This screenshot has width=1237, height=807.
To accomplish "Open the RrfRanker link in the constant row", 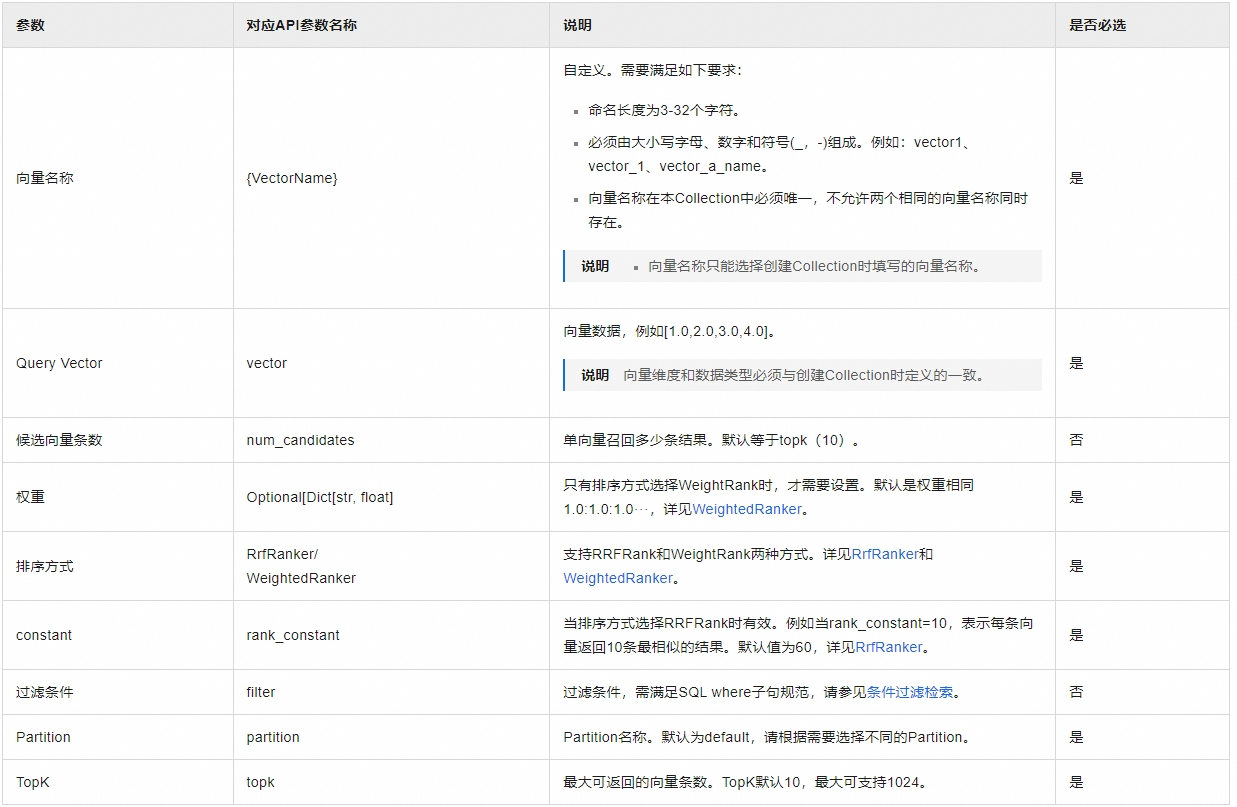I will pyautogui.click(x=888, y=647).
